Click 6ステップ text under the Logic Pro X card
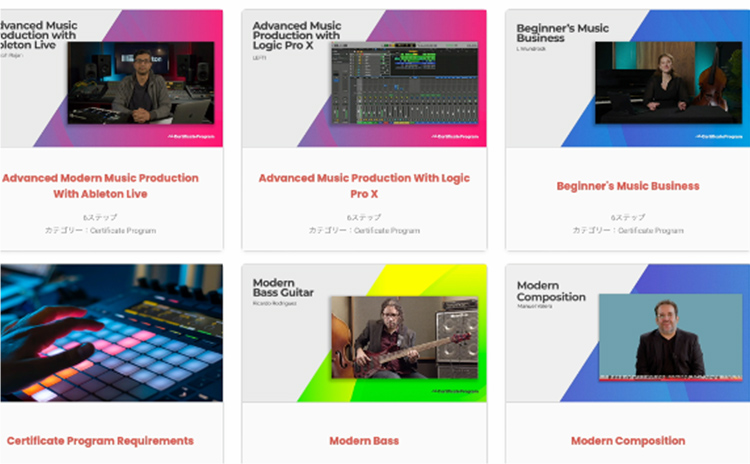The image size is (750, 464). [x=364, y=217]
